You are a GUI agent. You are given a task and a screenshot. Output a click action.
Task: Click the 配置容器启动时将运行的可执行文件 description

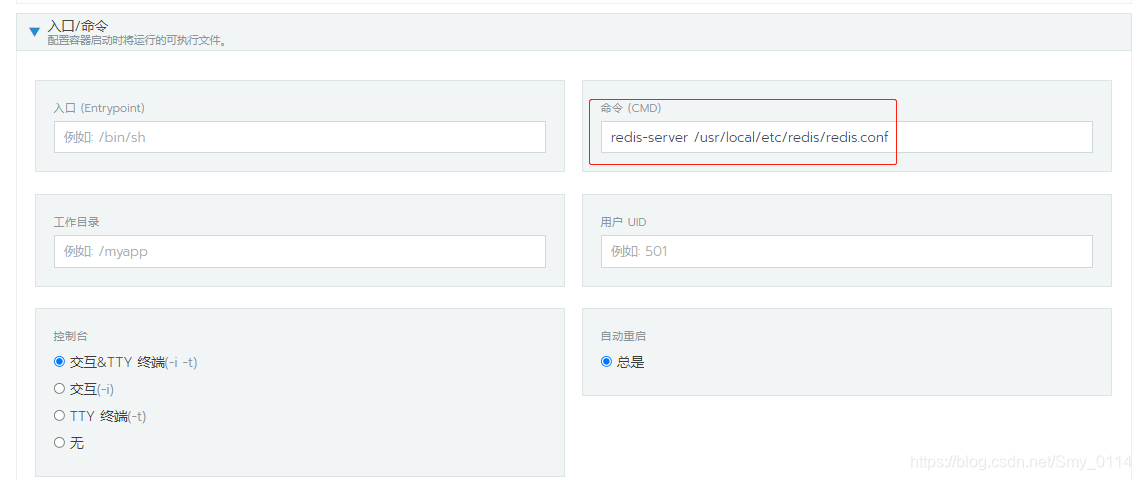point(137,41)
